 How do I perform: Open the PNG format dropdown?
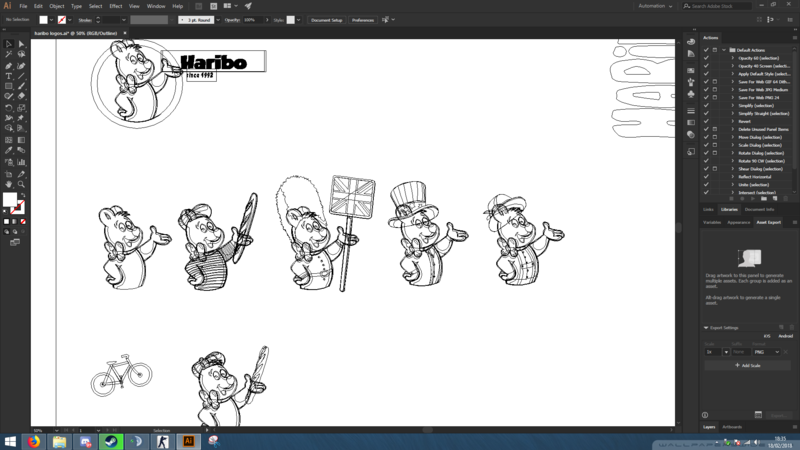coord(766,352)
